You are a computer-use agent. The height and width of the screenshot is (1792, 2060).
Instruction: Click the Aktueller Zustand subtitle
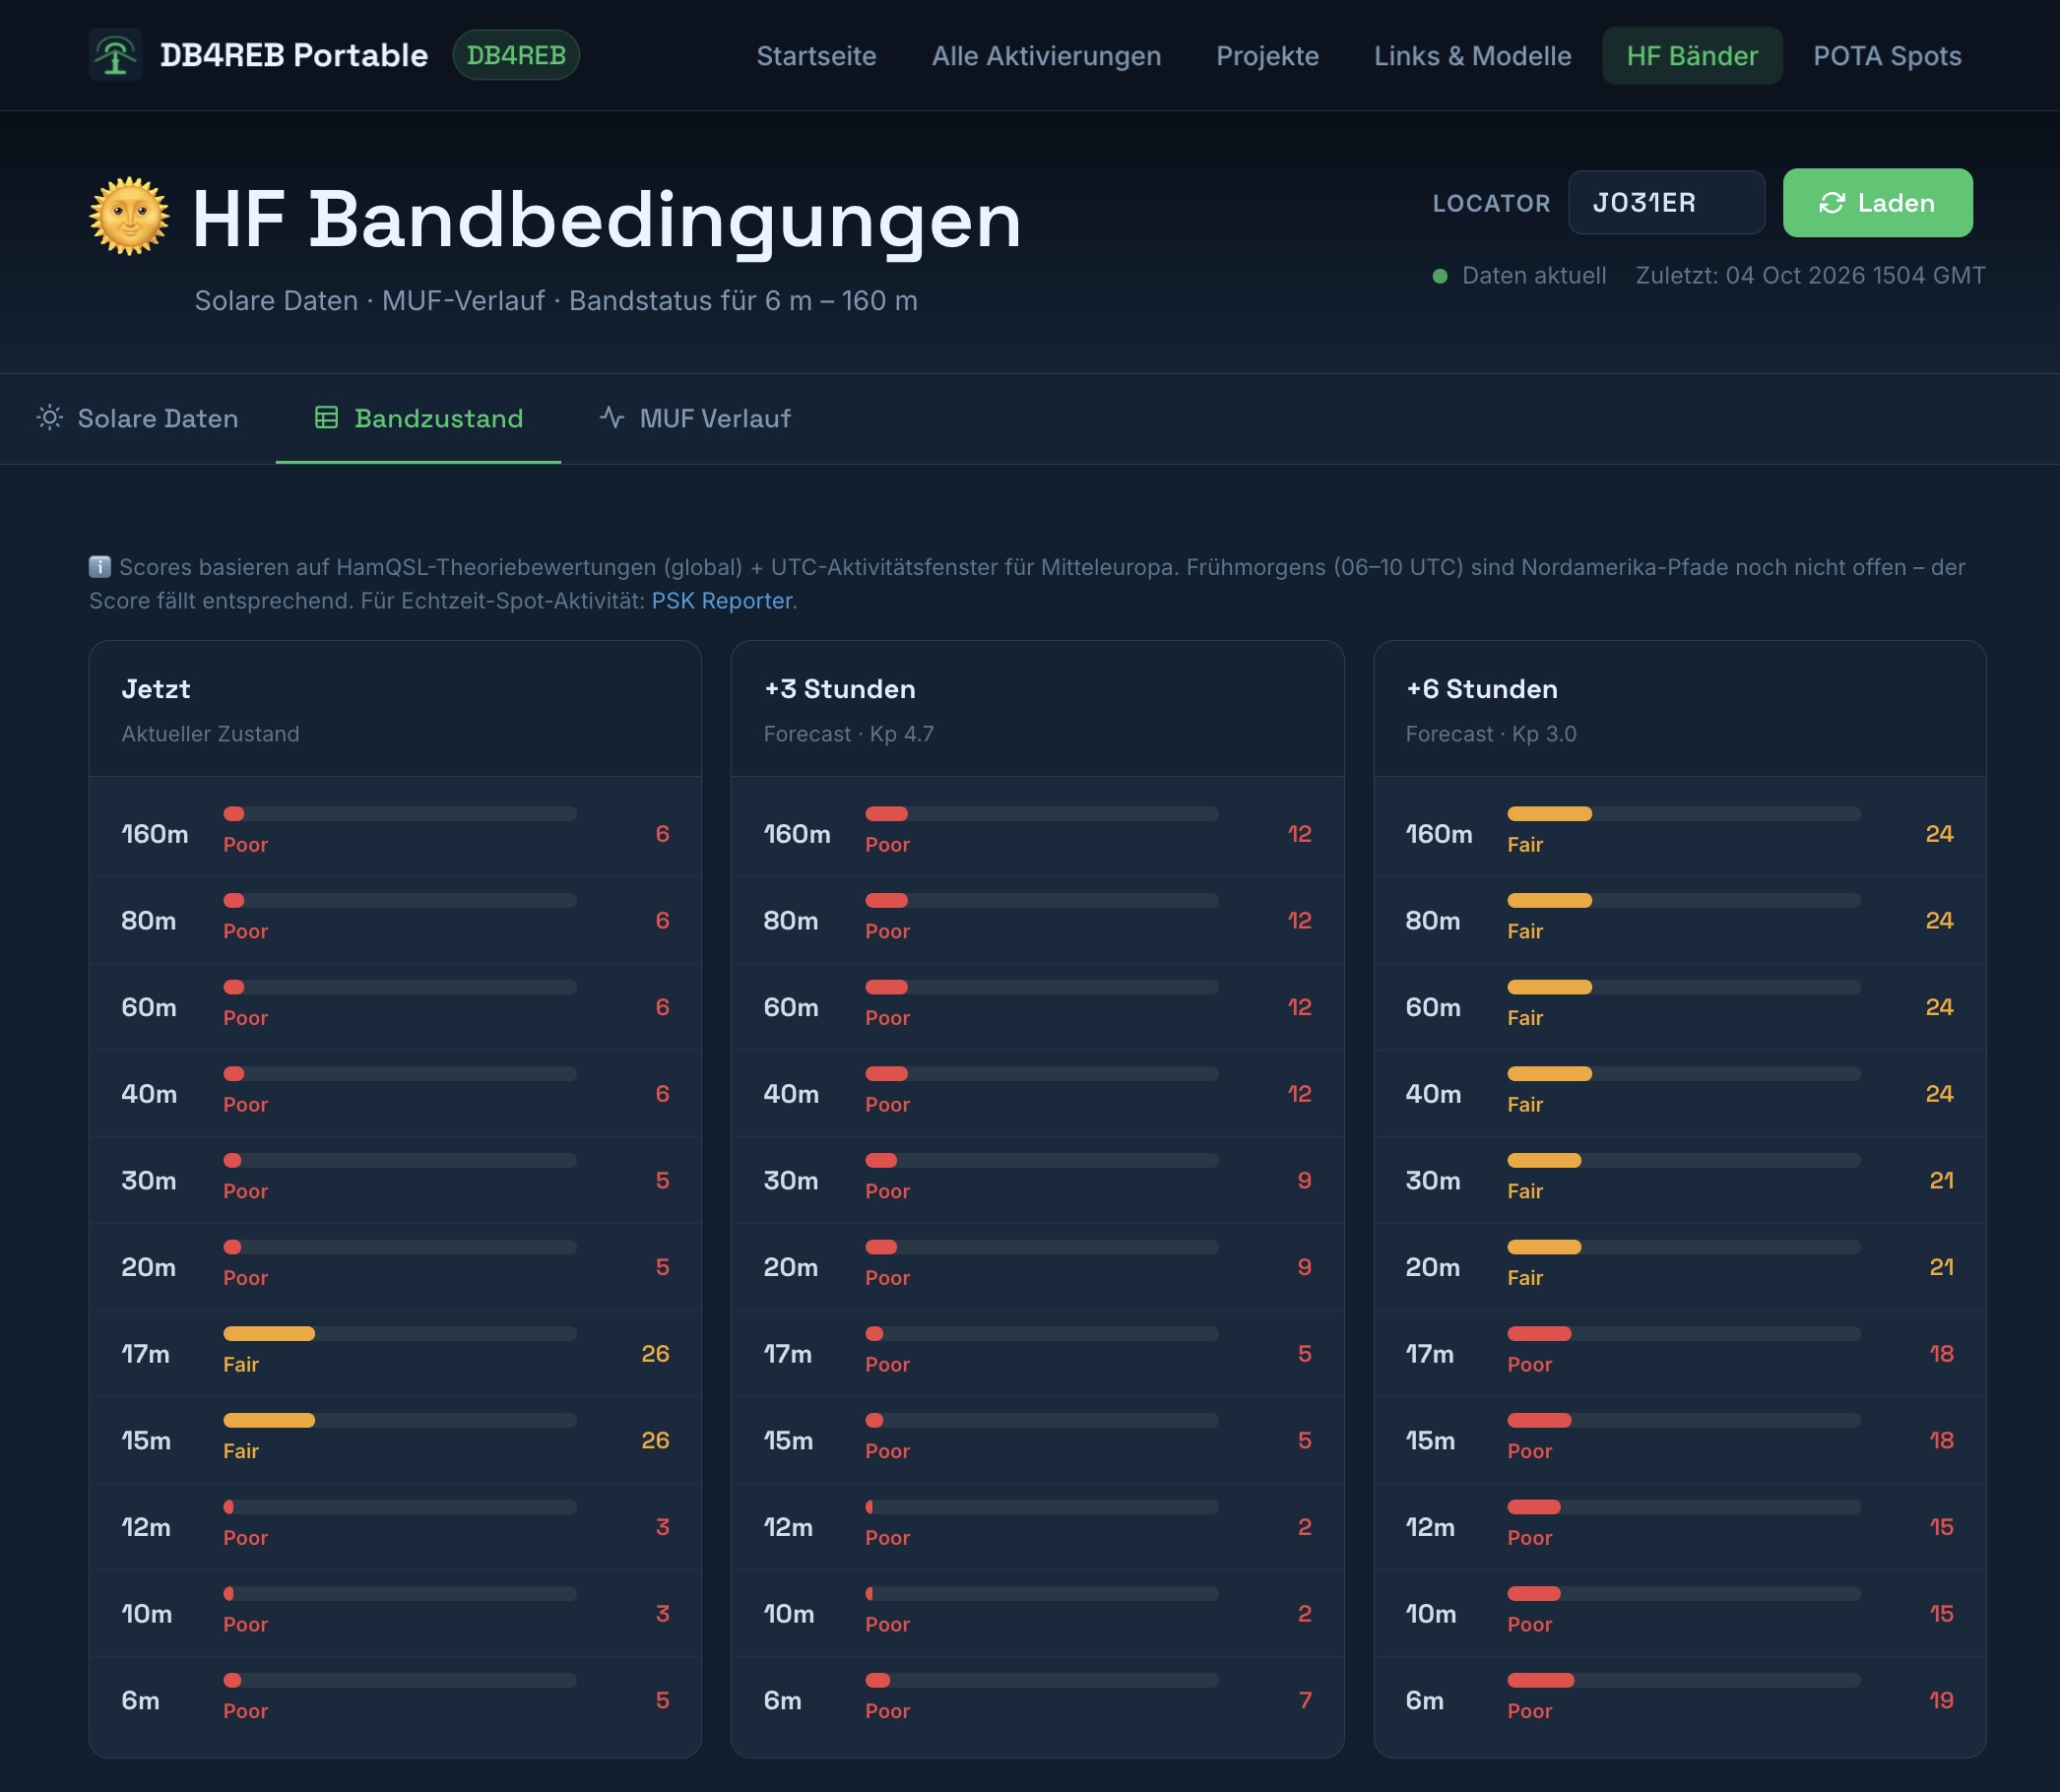(210, 734)
